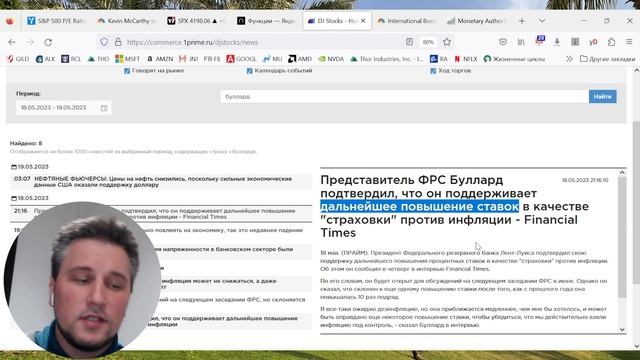Open the Pocket save icon

click(x=503, y=42)
